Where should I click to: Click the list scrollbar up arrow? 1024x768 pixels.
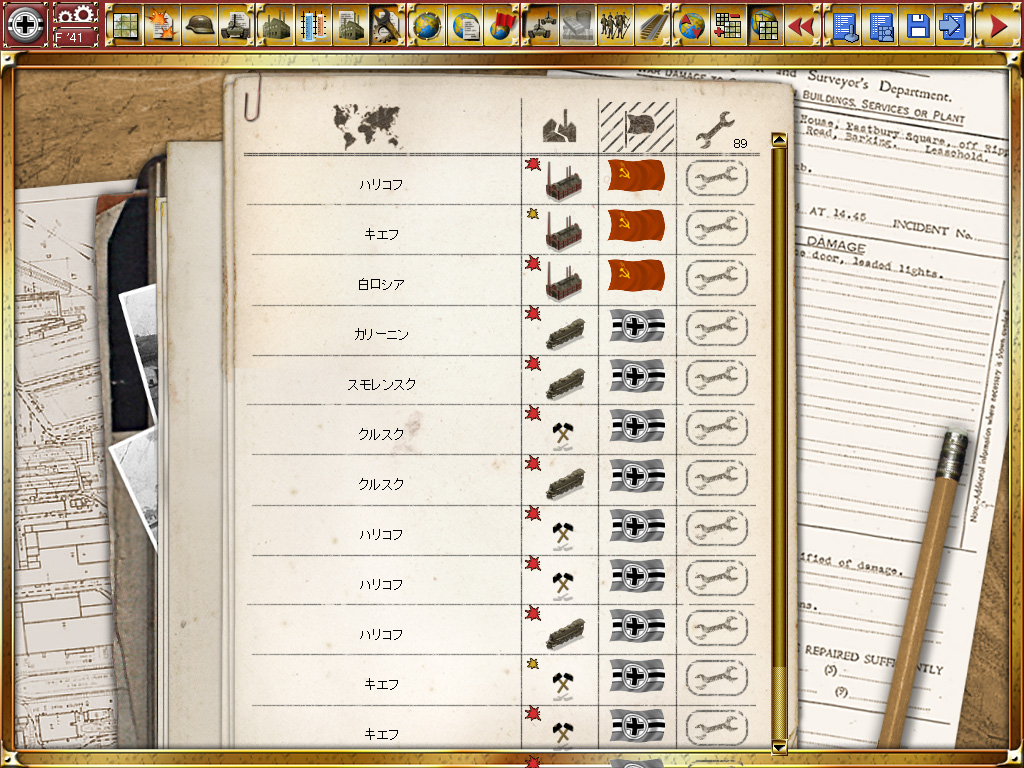[779, 140]
